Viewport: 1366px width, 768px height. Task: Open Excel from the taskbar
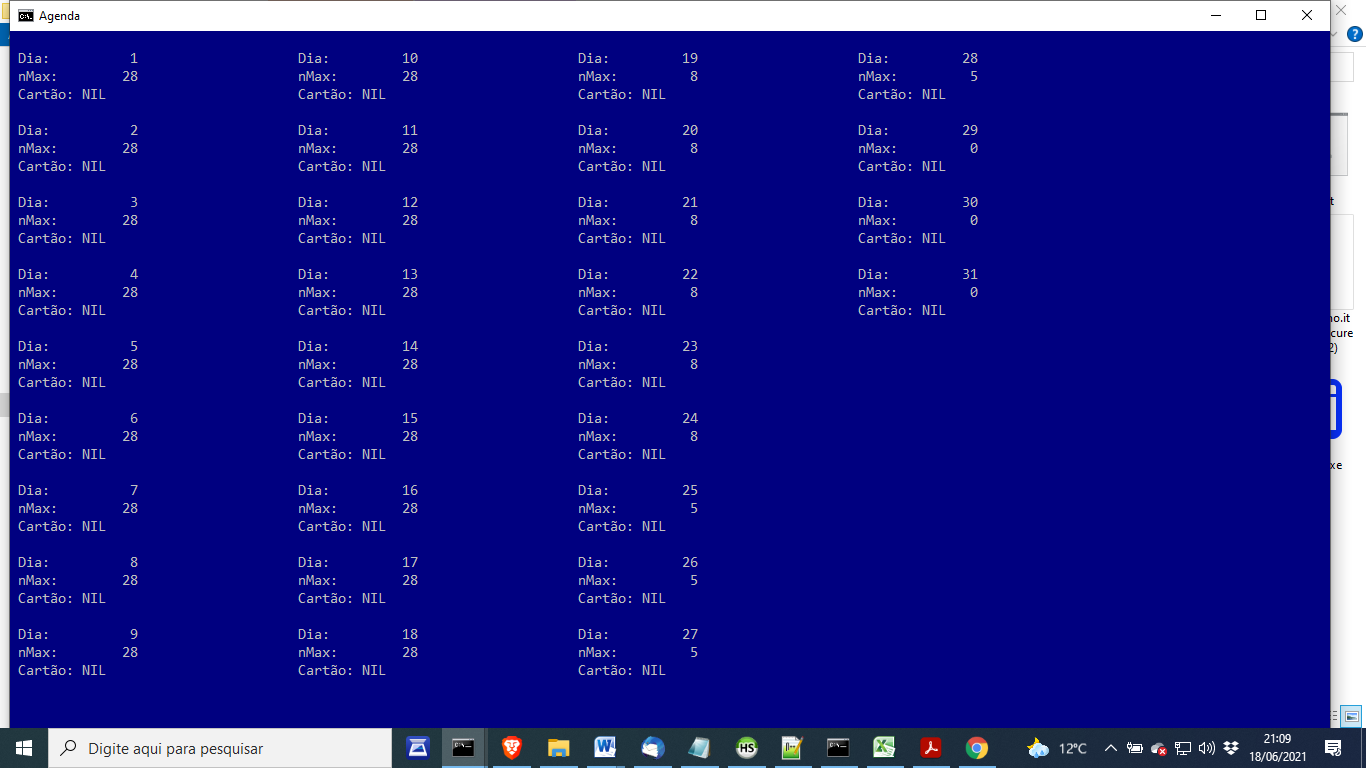tap(884, 748)
